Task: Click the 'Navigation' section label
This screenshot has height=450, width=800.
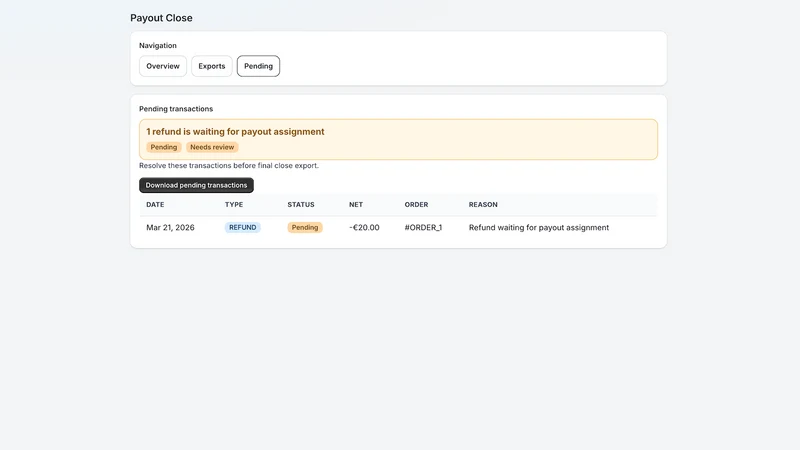Action: click(158, 45)
